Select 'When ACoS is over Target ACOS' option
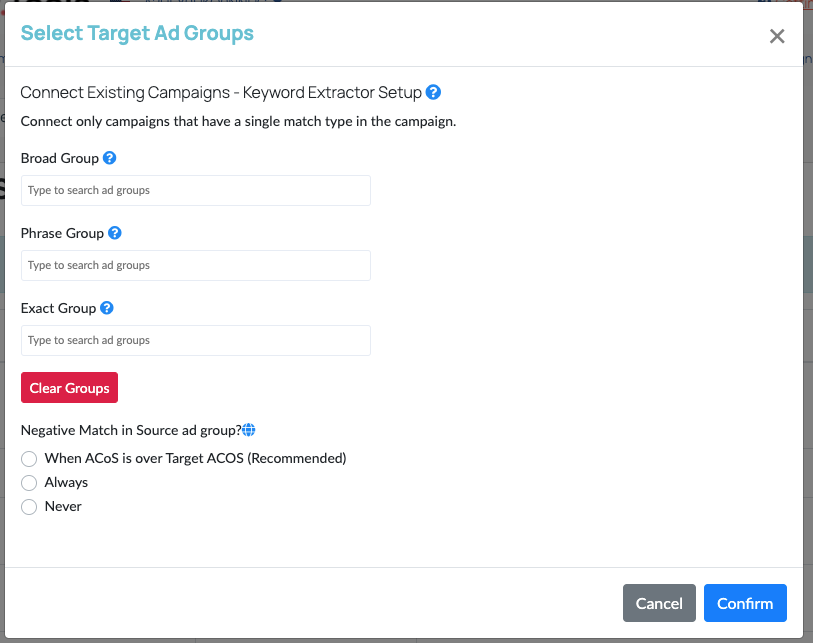This screenshot has width=813, height=643. click(29, 459)
